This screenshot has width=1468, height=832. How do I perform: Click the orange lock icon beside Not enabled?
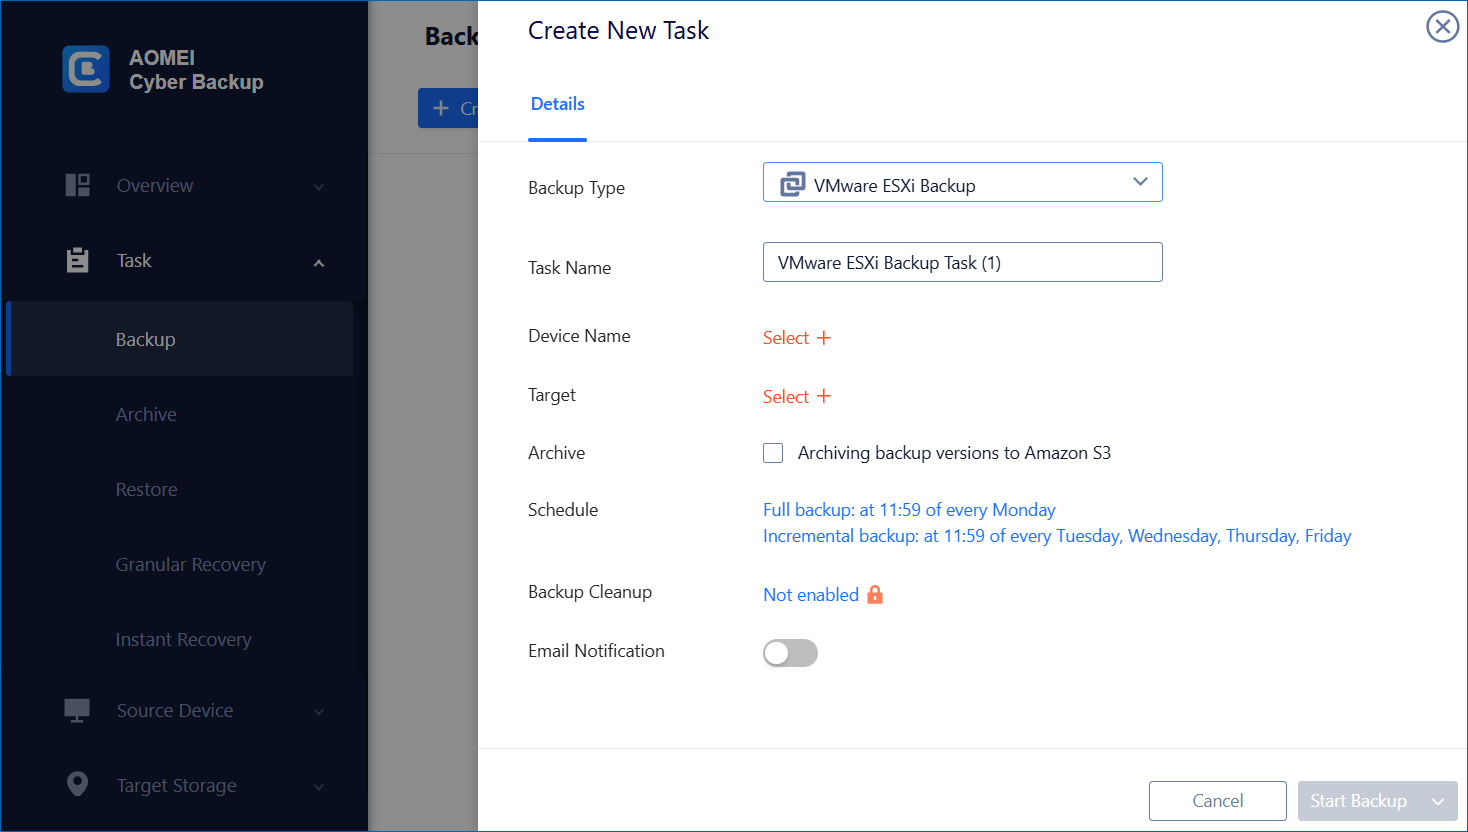pyautogui.click(x=875, y=594)
